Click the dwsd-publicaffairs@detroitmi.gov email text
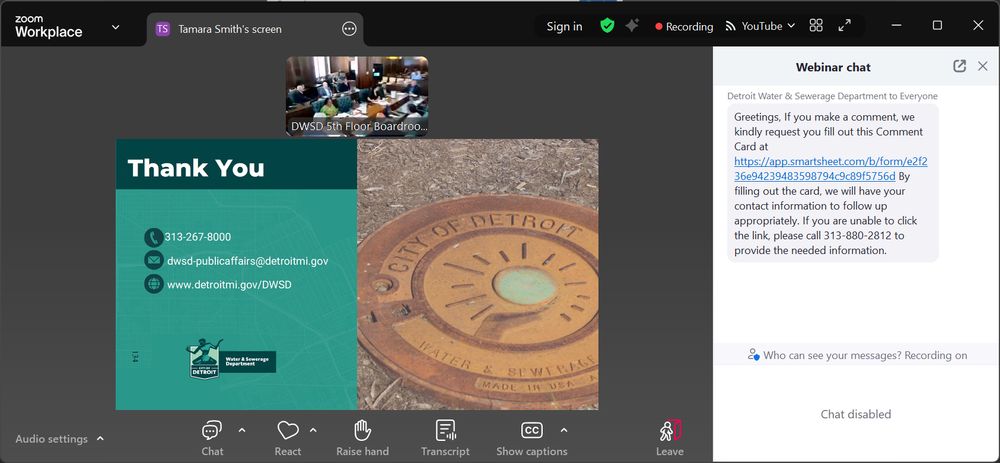 coord(247,261)
